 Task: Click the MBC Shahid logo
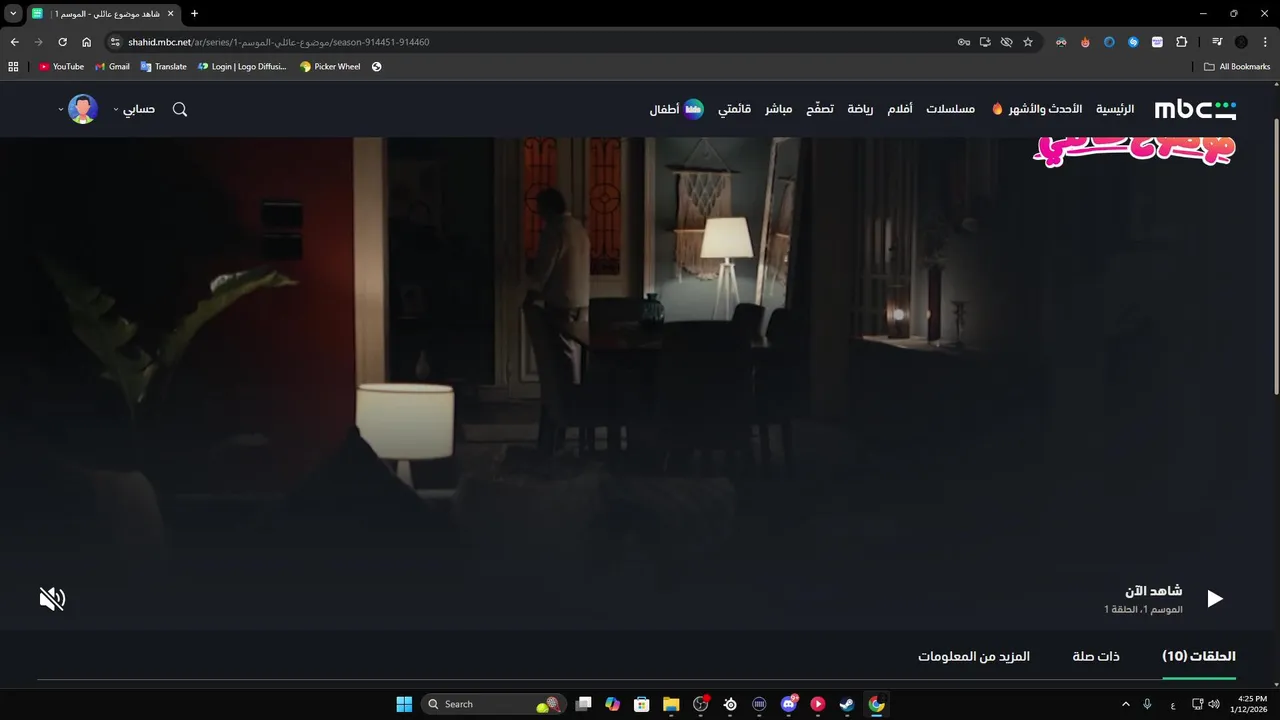tap(1195, 109)
